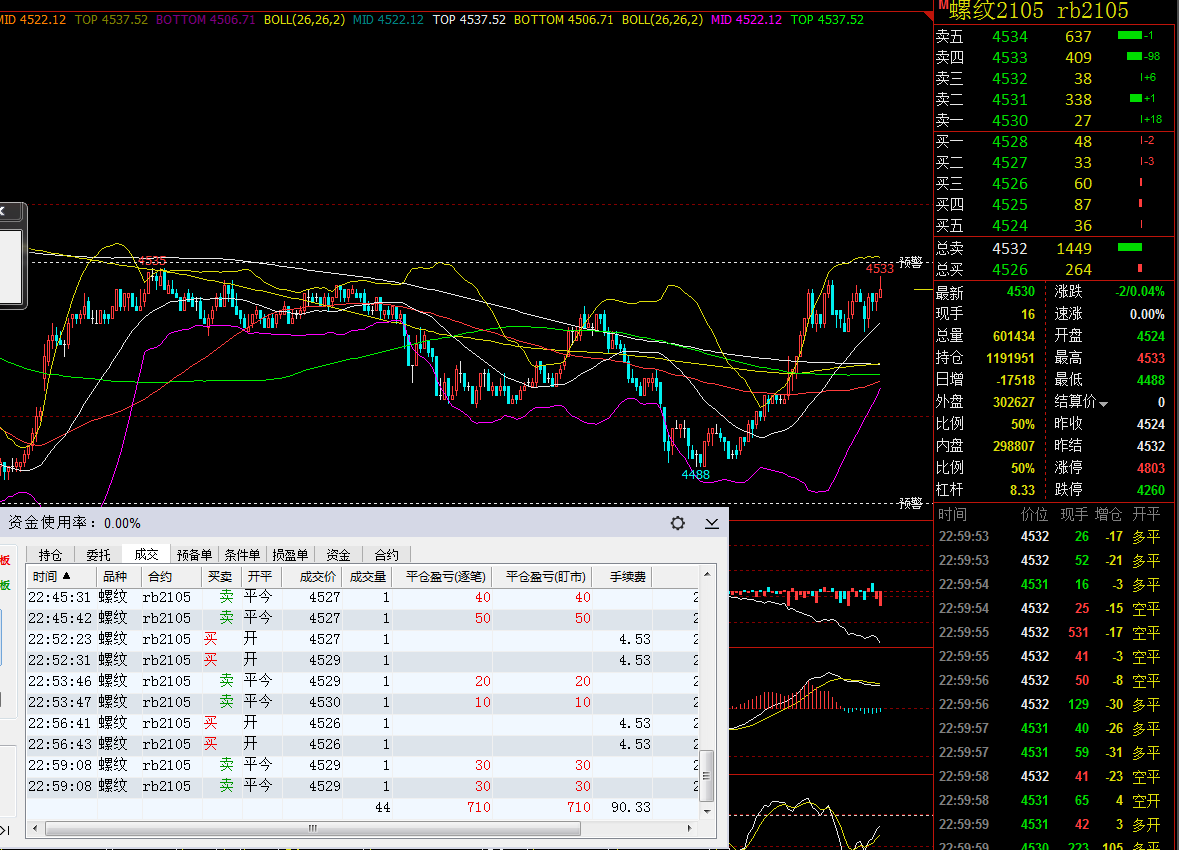Click the horizontal scrollbar right arrow
The height and width of the screenshot is (850, 1179).
(690, 828)
